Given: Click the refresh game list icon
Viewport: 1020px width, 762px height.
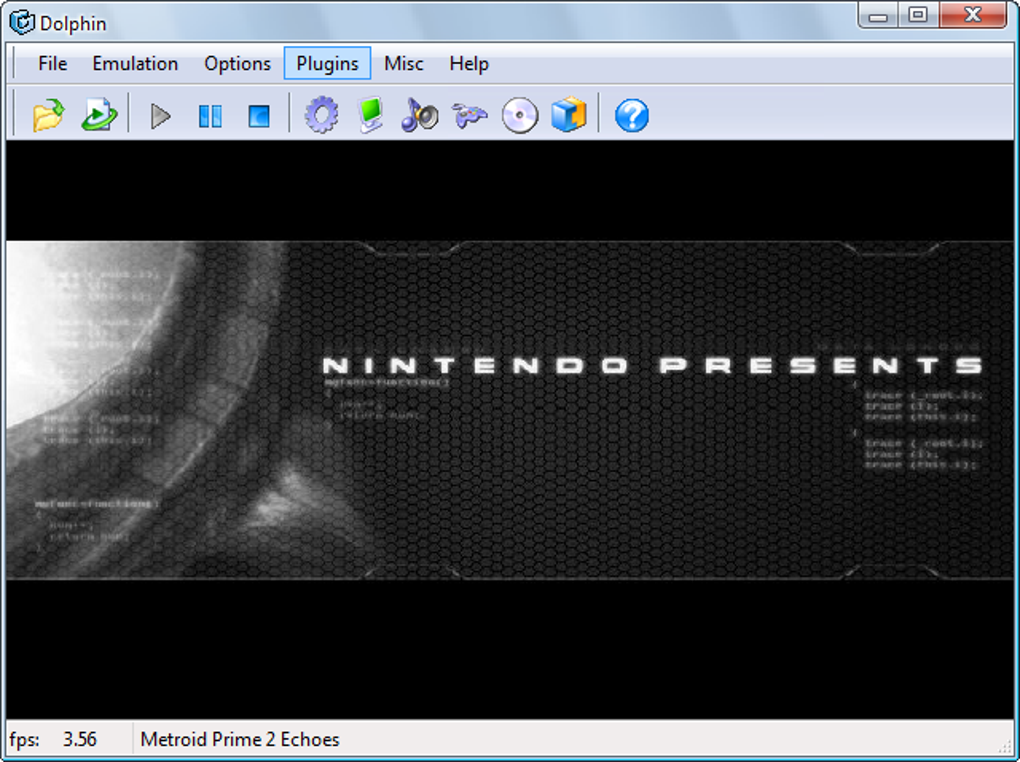Looking at the screenshot, I should [99, 115].
